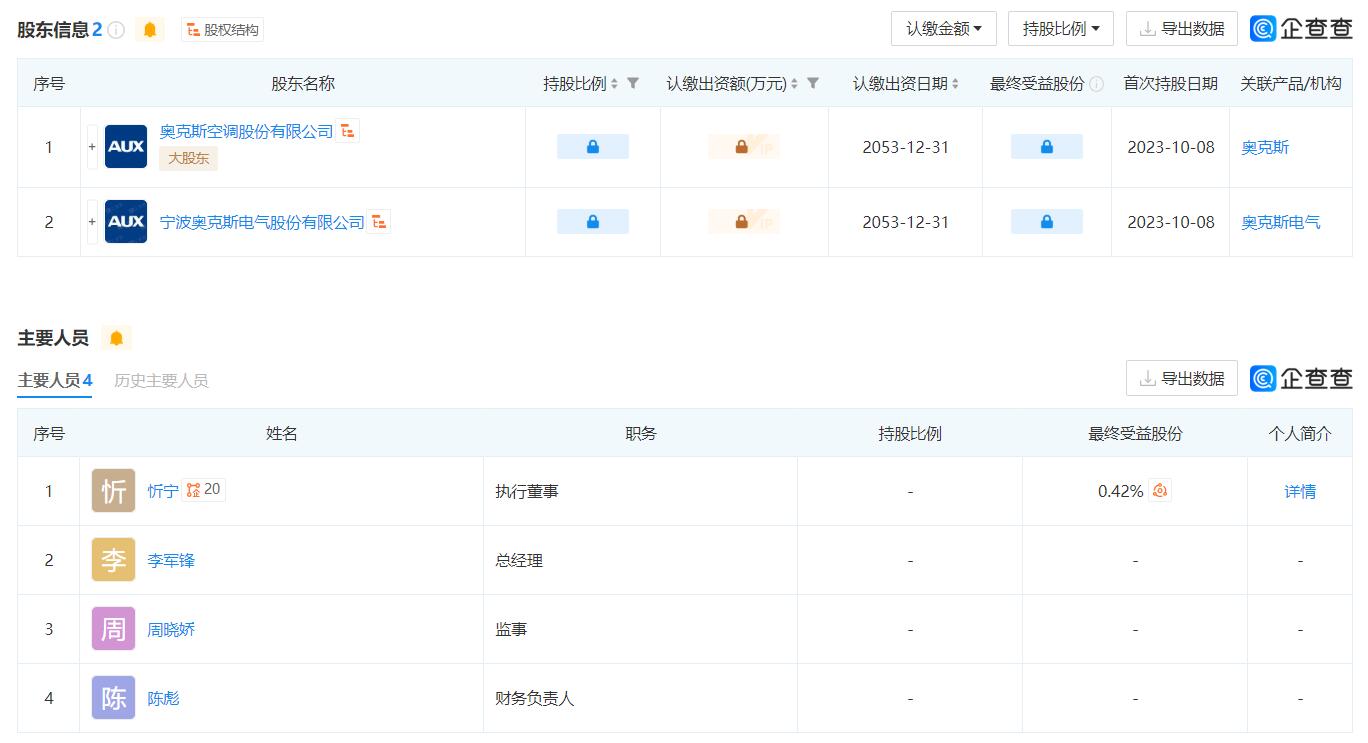Viewport: 1368px width, 743px height.
Task: Click bell alert icon beside 主要人员 heading
Action: click(116, 338)
